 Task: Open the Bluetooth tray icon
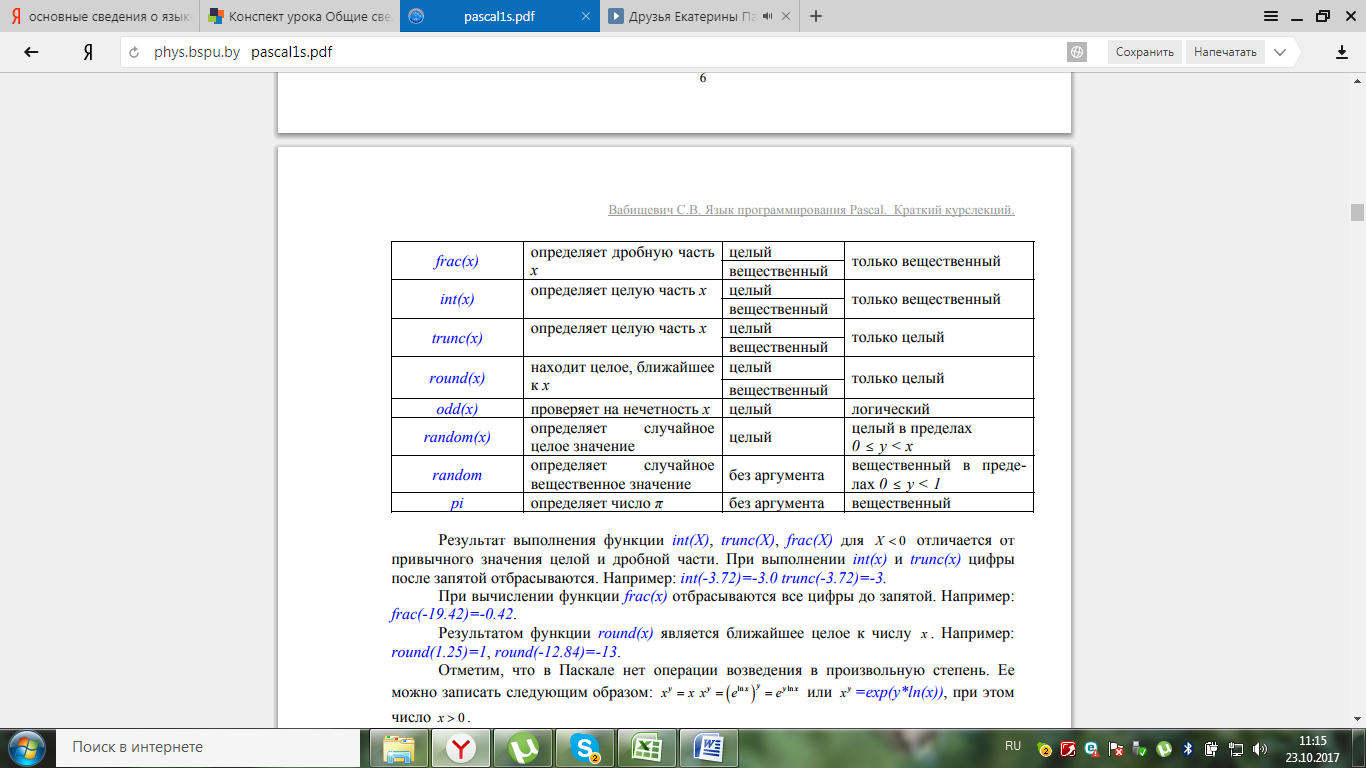(x=1188, y=748)
